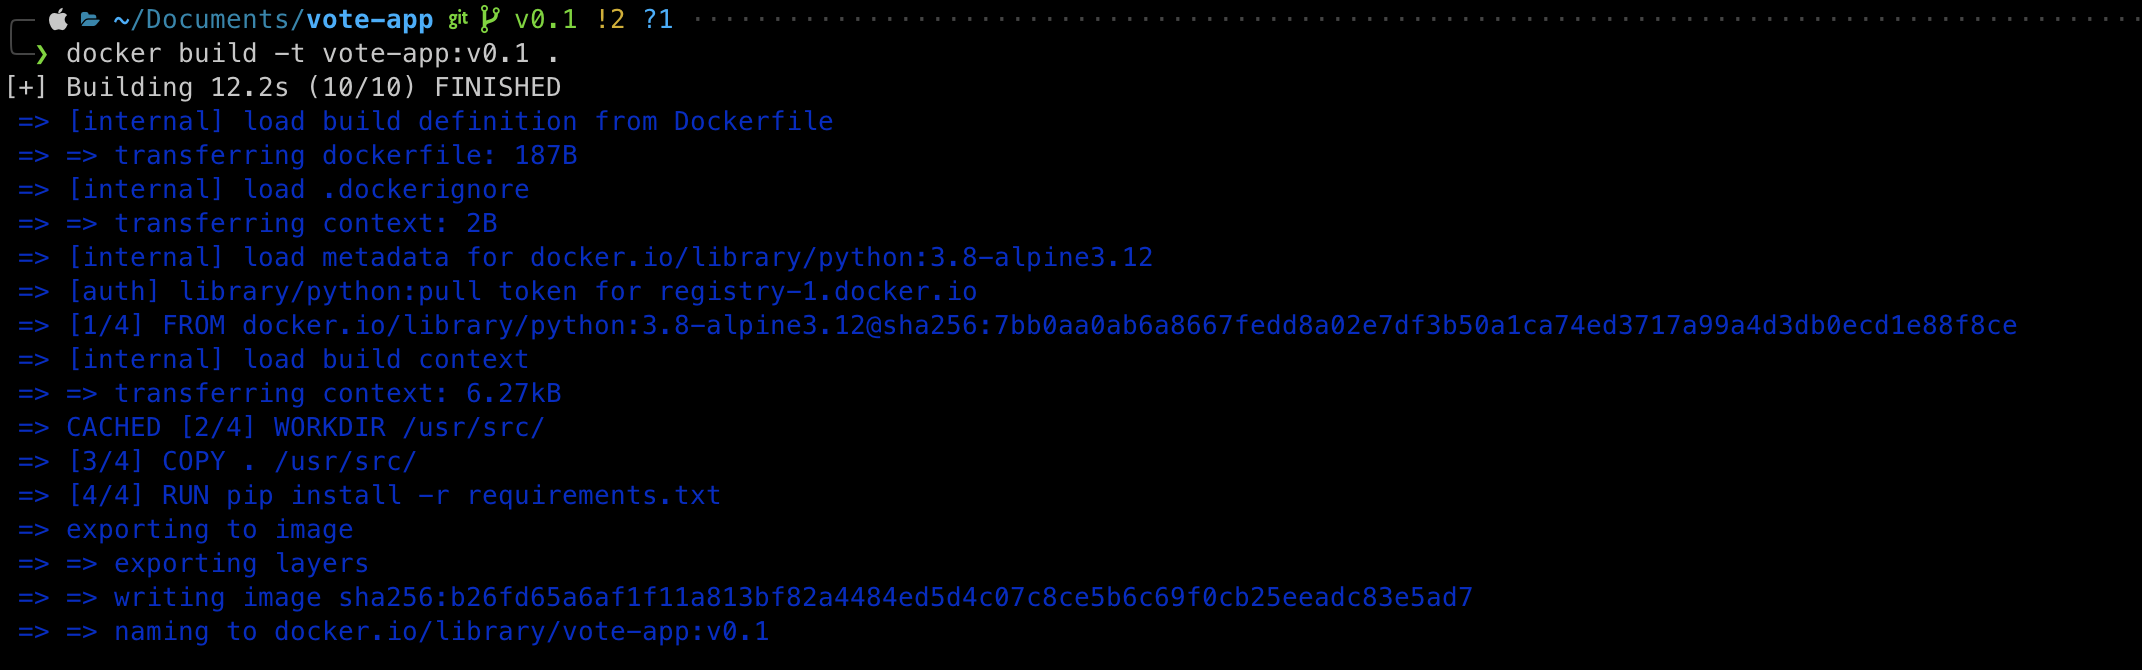Click the v0.1 branch name in the prompt
Screen dimensions: 2142x670
point(546,20)
